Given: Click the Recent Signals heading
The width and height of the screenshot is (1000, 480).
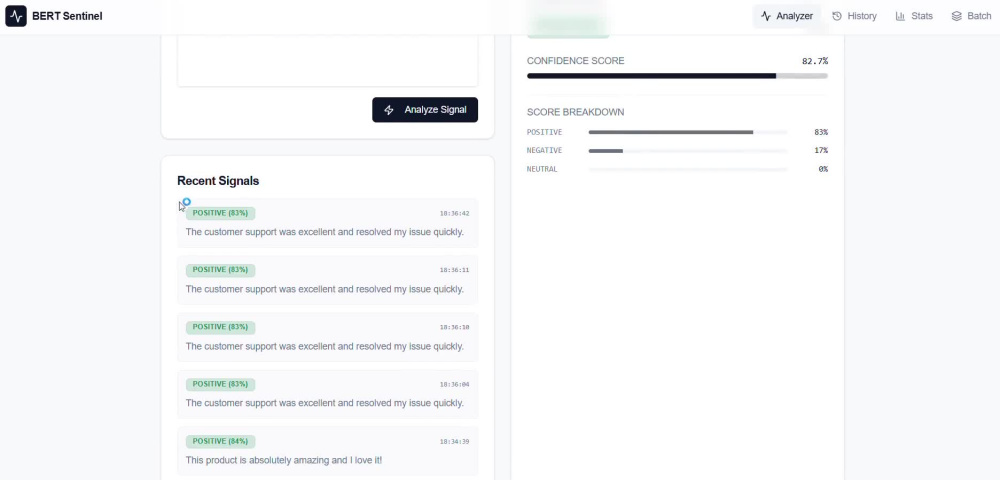Looking at the screenshot, I should coord(218,181).
